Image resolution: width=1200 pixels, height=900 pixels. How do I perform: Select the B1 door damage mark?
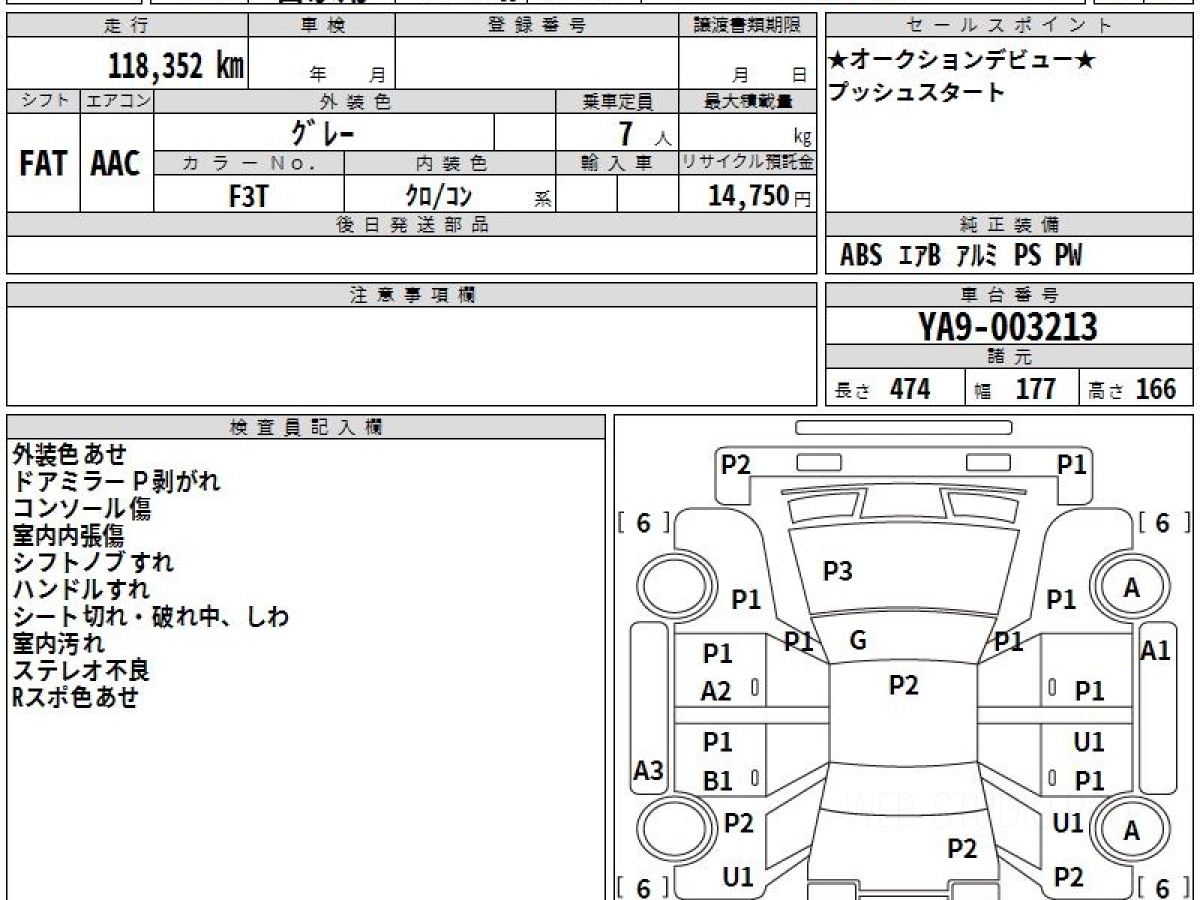718,781
